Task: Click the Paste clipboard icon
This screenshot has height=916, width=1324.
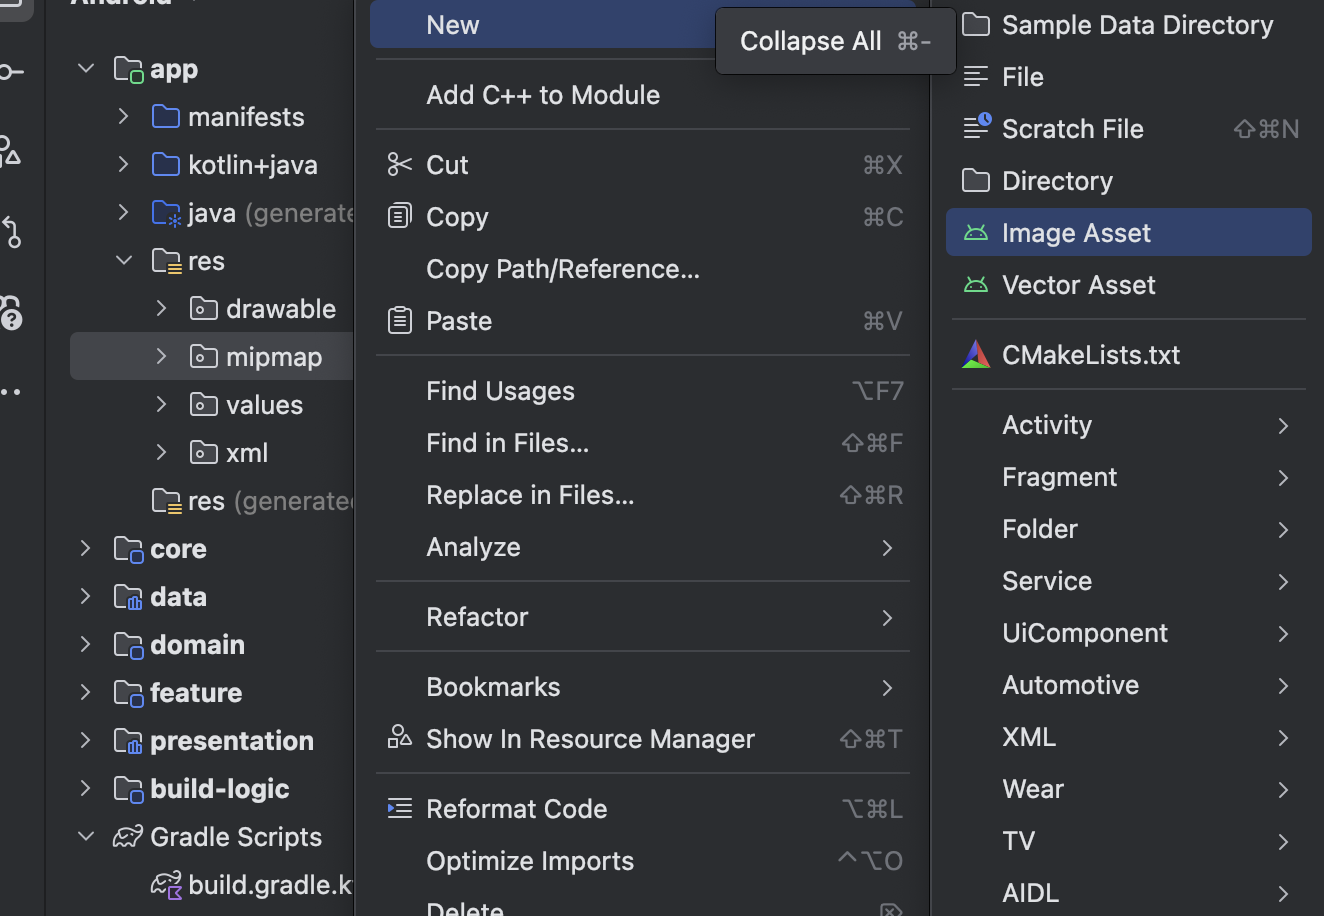Action: click(400, 321)
